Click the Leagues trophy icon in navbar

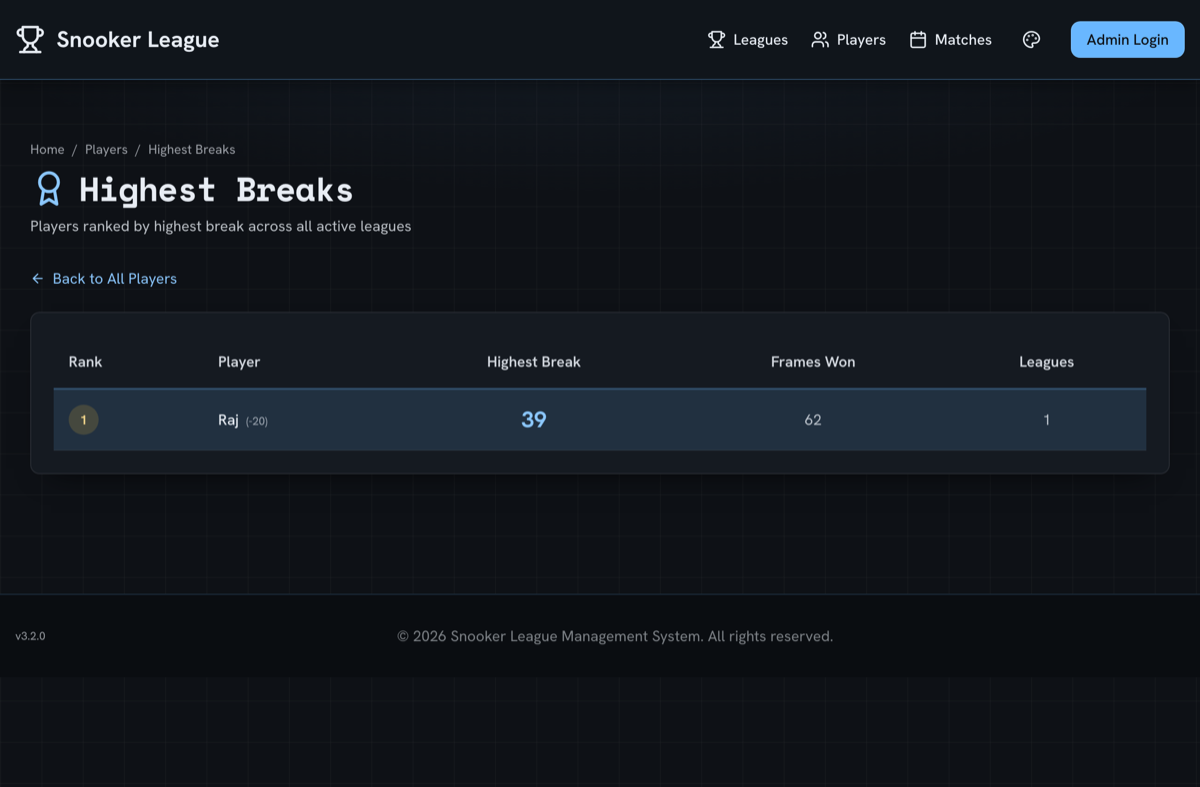click(x=716, y=40)
